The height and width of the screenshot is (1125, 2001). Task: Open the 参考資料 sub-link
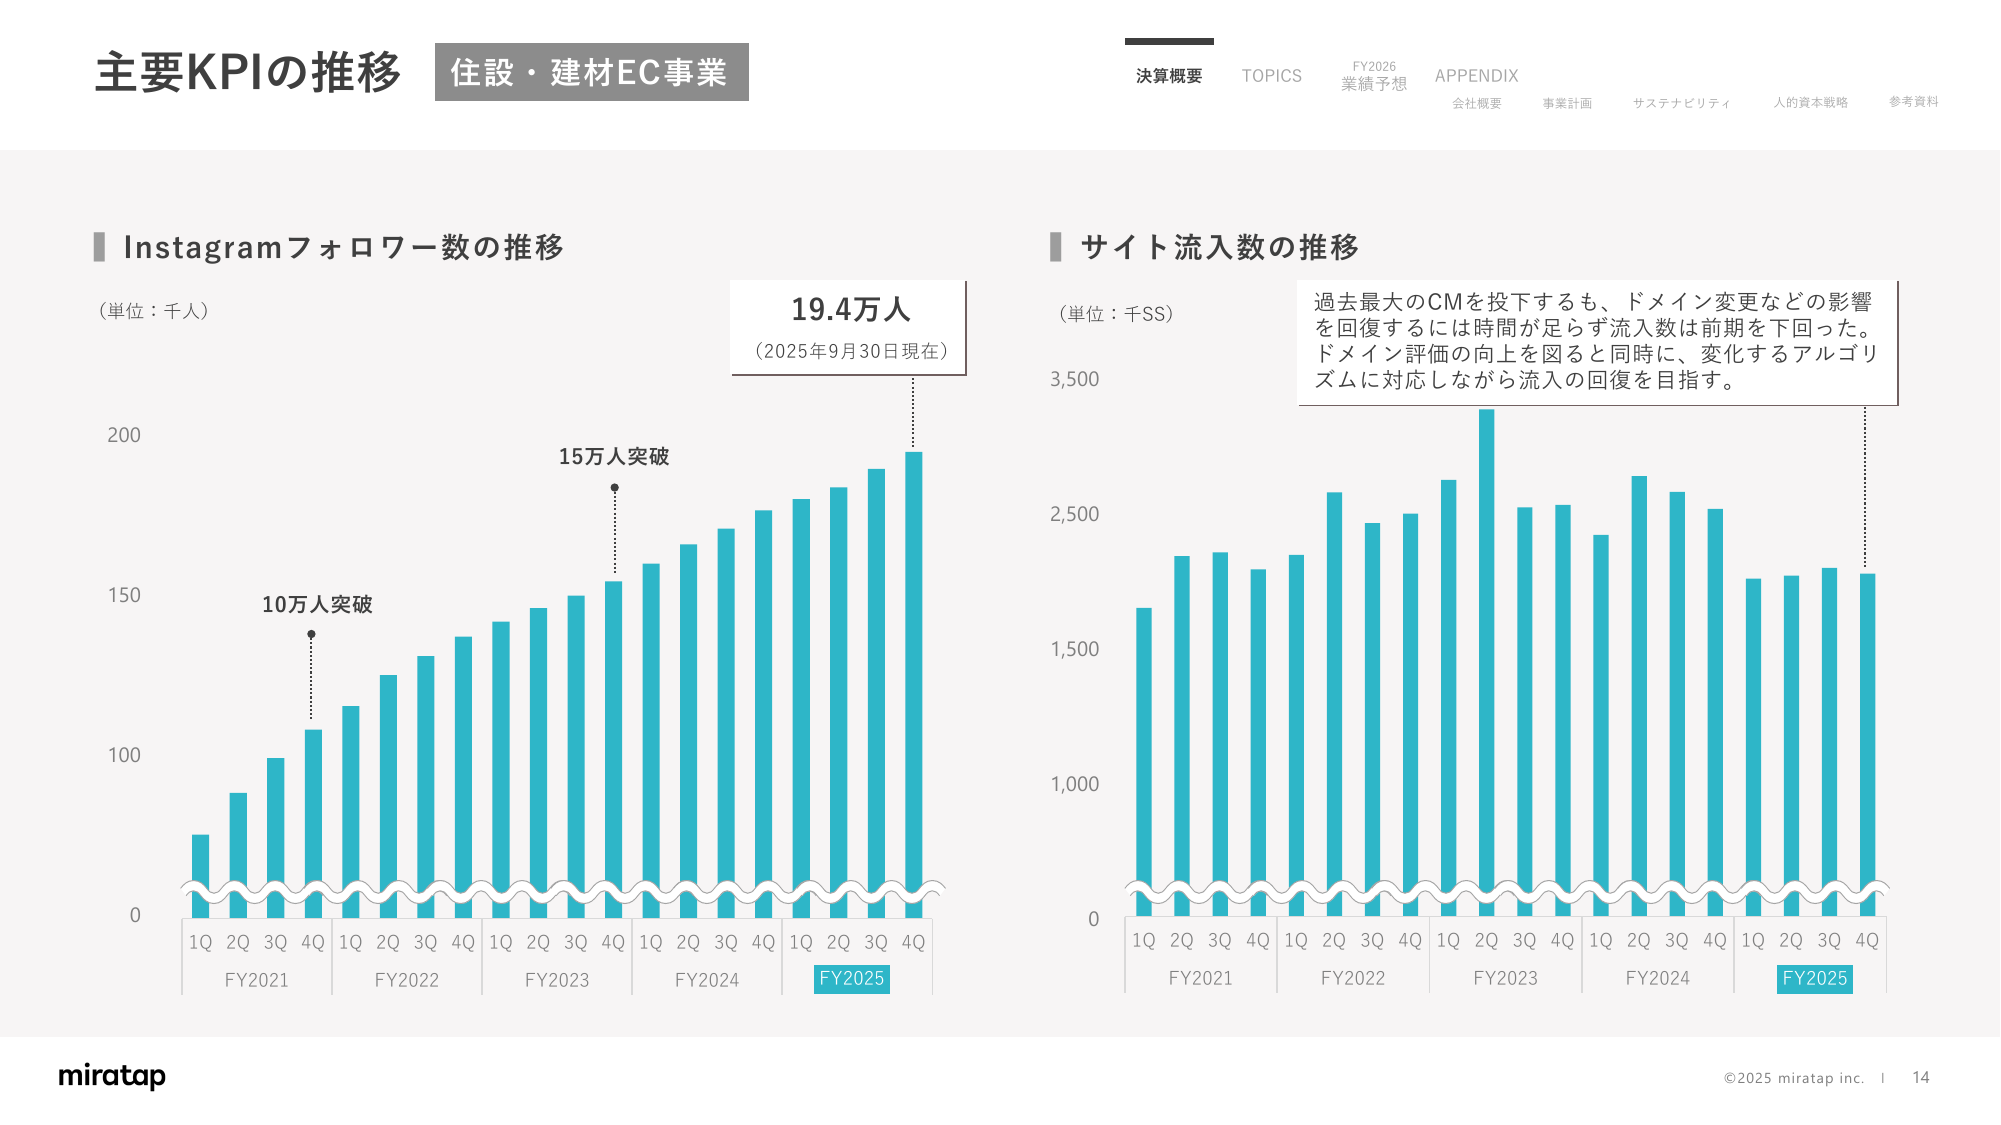[1913, 102]
